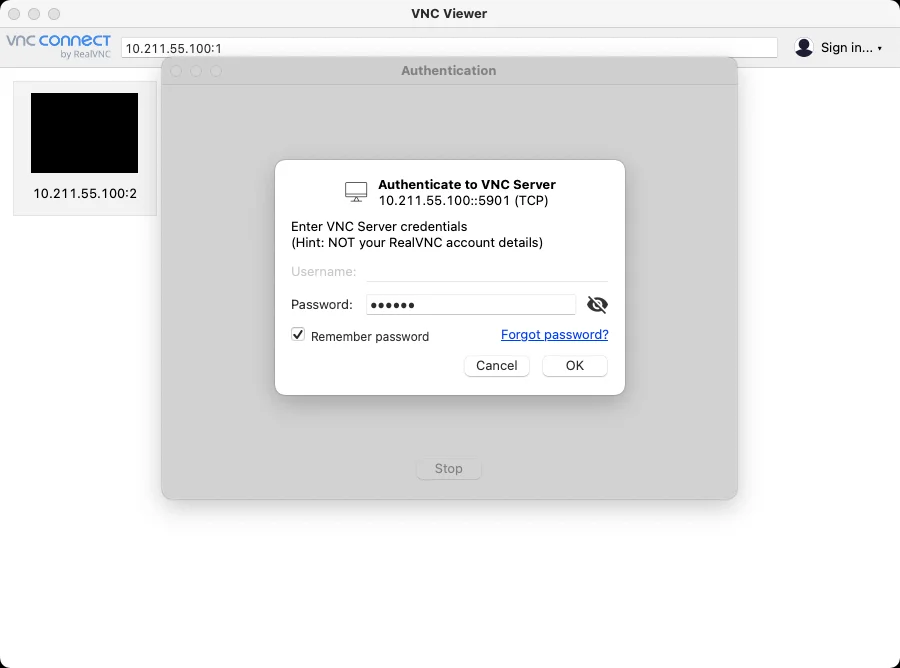Viewport: 900px width, 668px height.
Task: Click the user account avatar icon
Action: point(804,47)
